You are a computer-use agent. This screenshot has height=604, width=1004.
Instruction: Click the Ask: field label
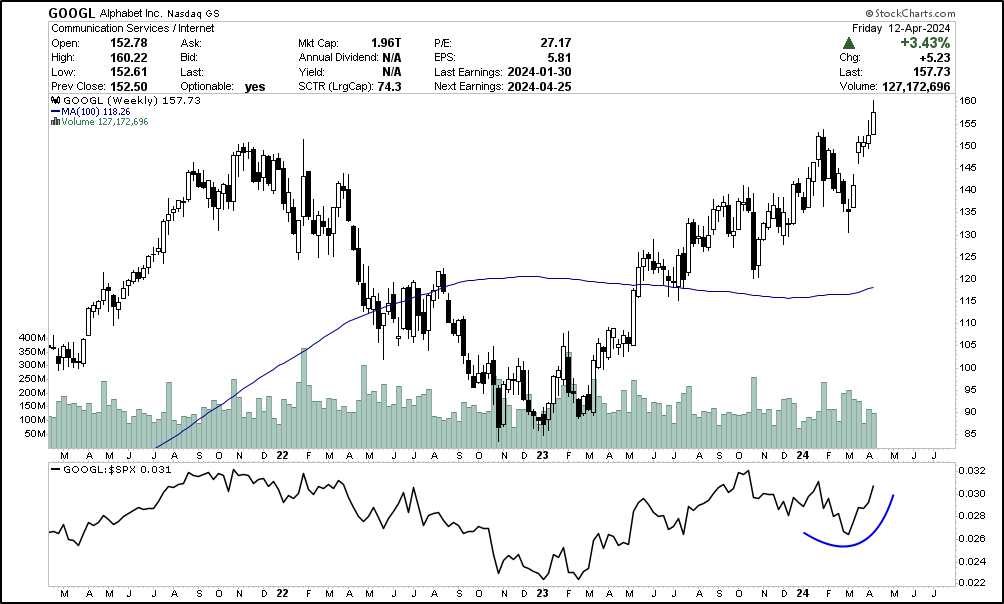pos(191,43)
